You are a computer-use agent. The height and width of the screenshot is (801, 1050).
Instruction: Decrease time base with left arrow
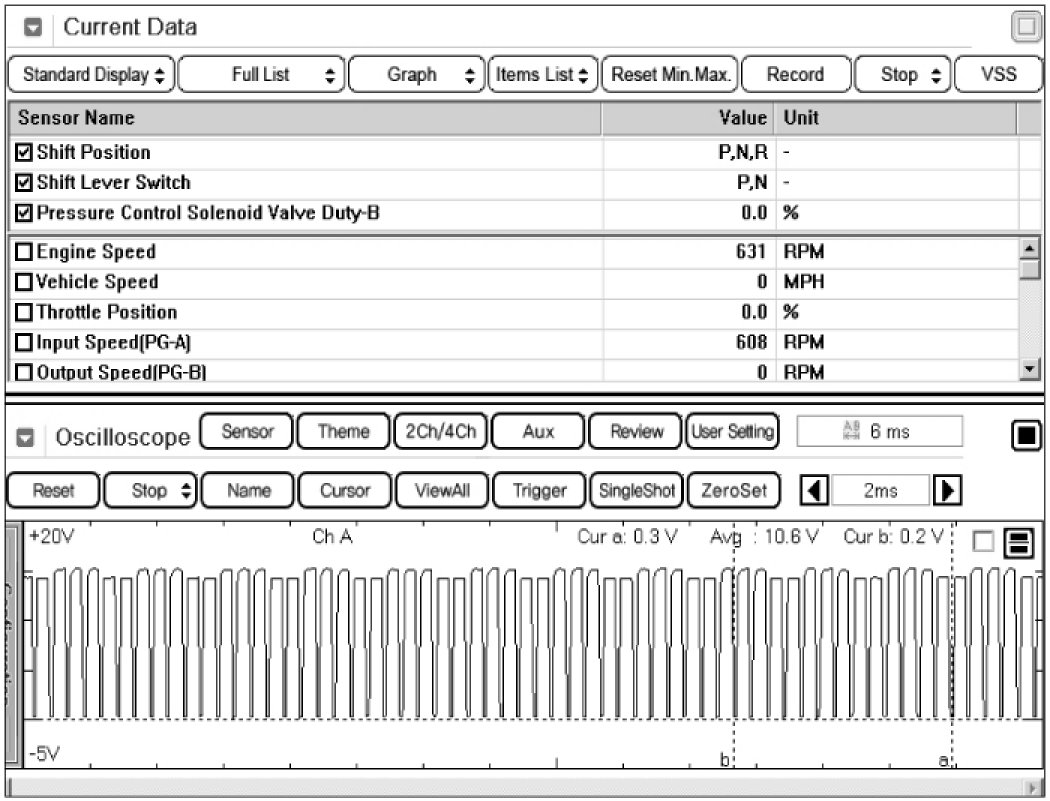tap(817, 491)
